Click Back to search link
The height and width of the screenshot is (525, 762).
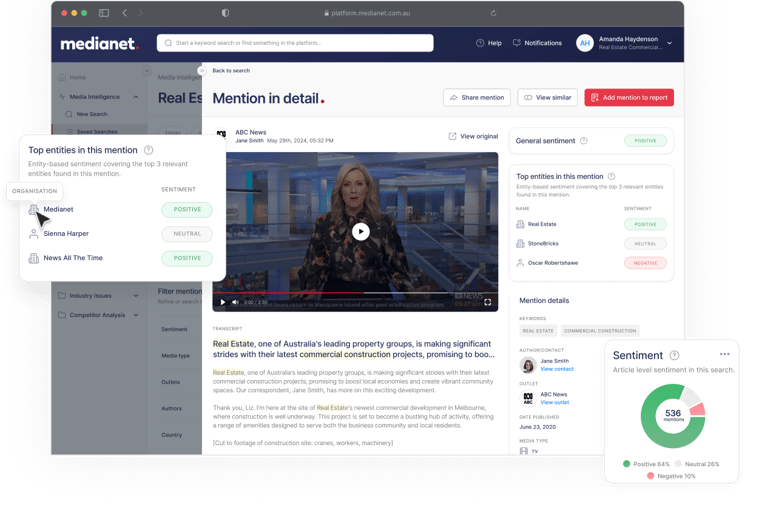pos(231,70)
